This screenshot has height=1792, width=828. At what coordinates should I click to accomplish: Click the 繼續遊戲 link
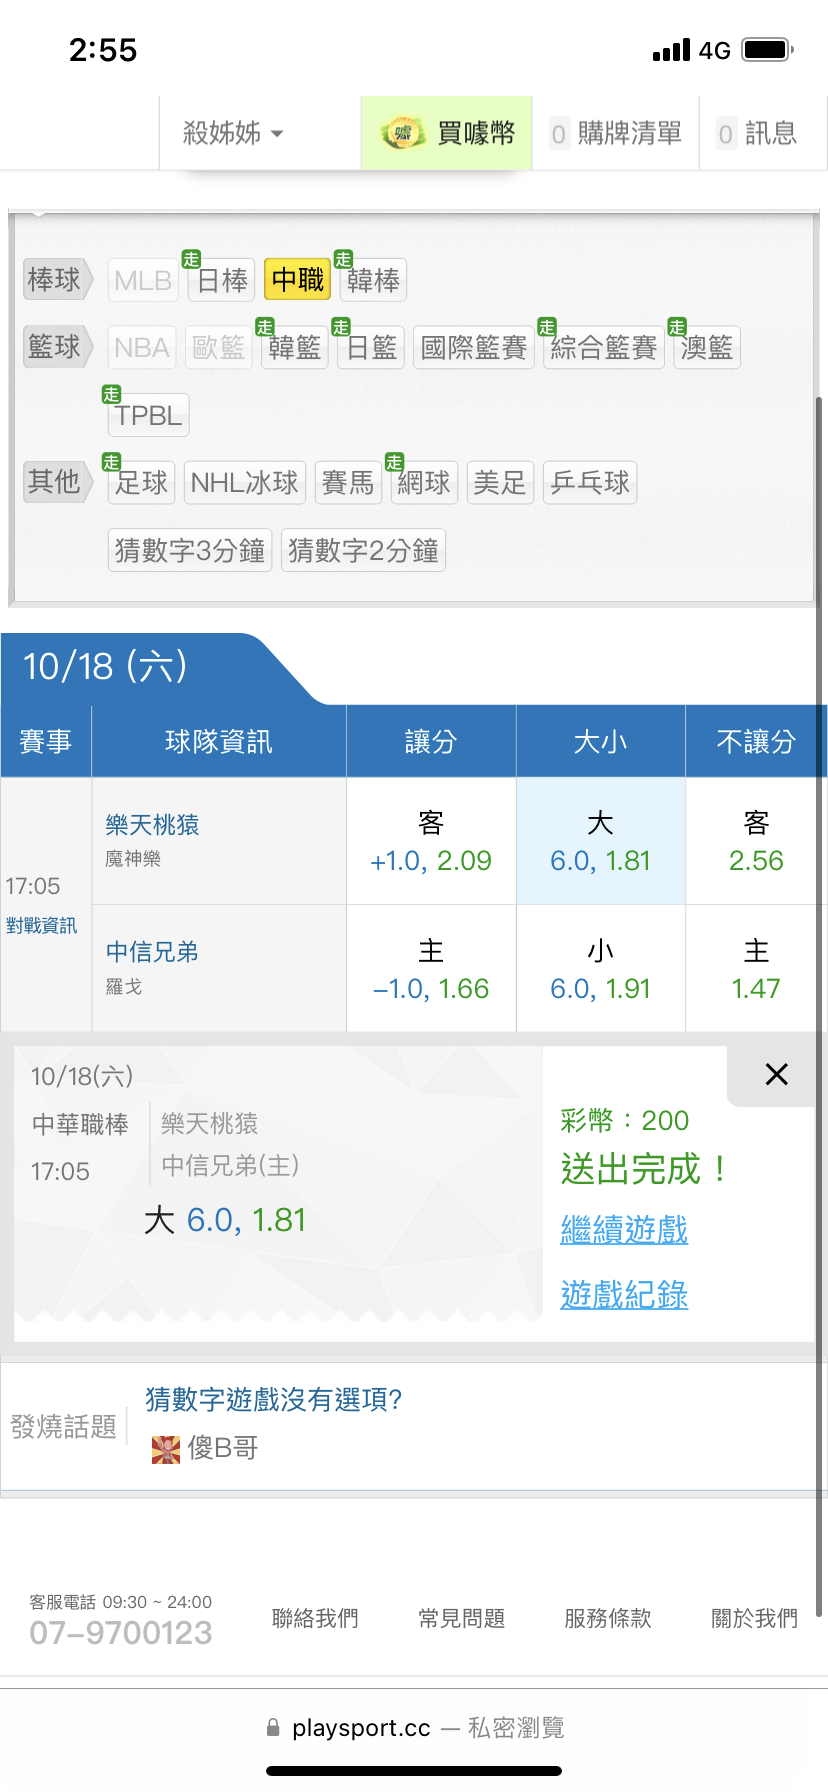tap(624, 1229)
